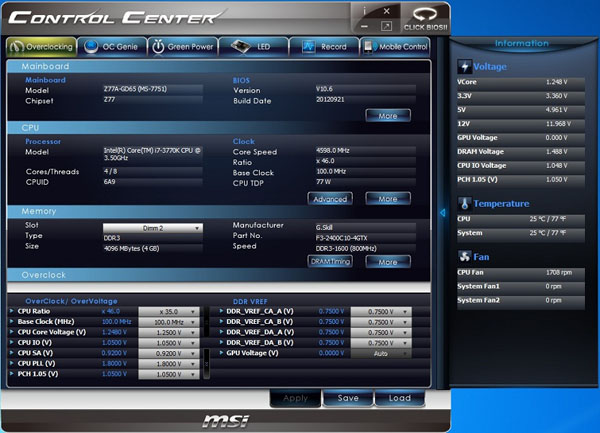The image size is (600, 433).
Task: Switch to the LED tab
Action: point(253,47)
